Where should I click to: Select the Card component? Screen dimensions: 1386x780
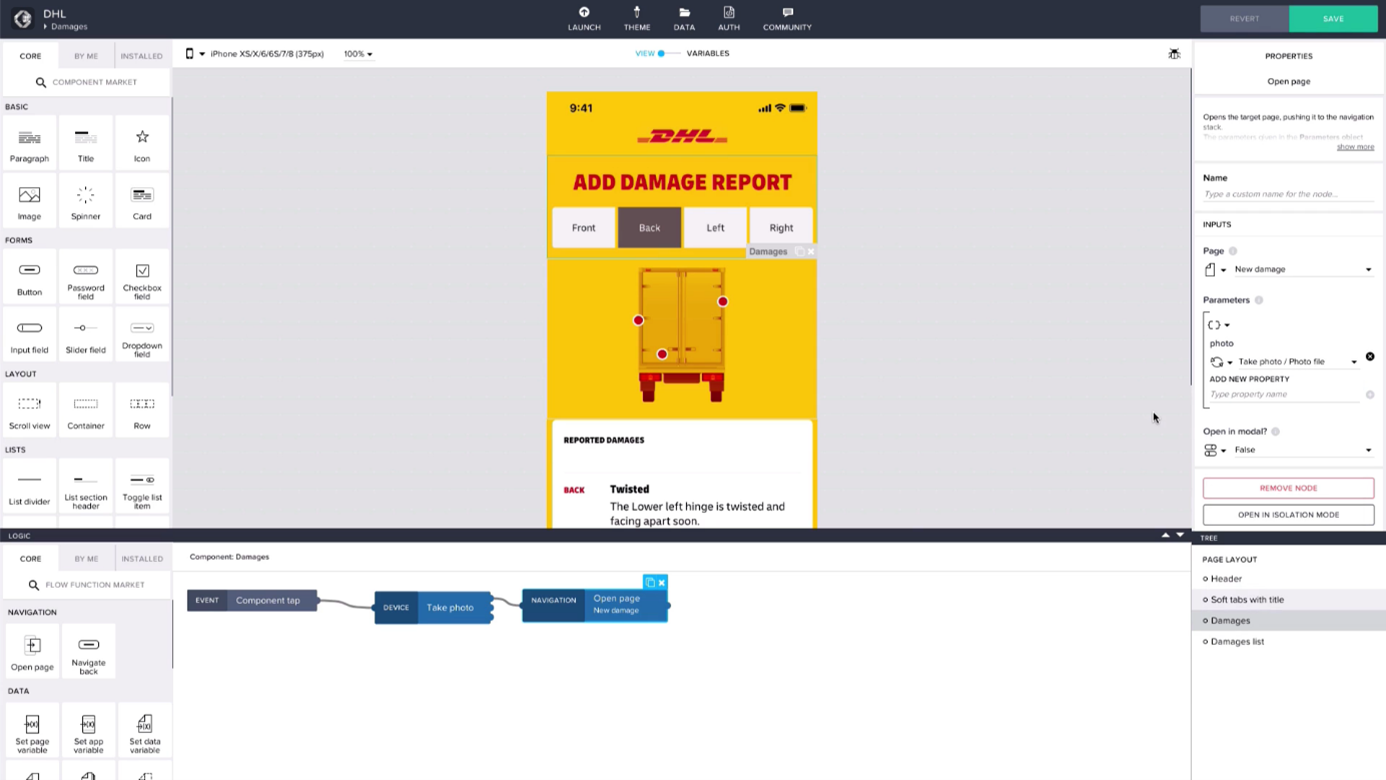(x=142, y=202)
